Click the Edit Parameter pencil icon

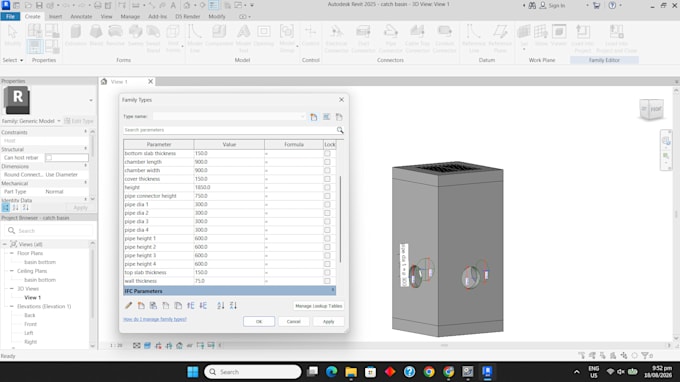[129, 306]
